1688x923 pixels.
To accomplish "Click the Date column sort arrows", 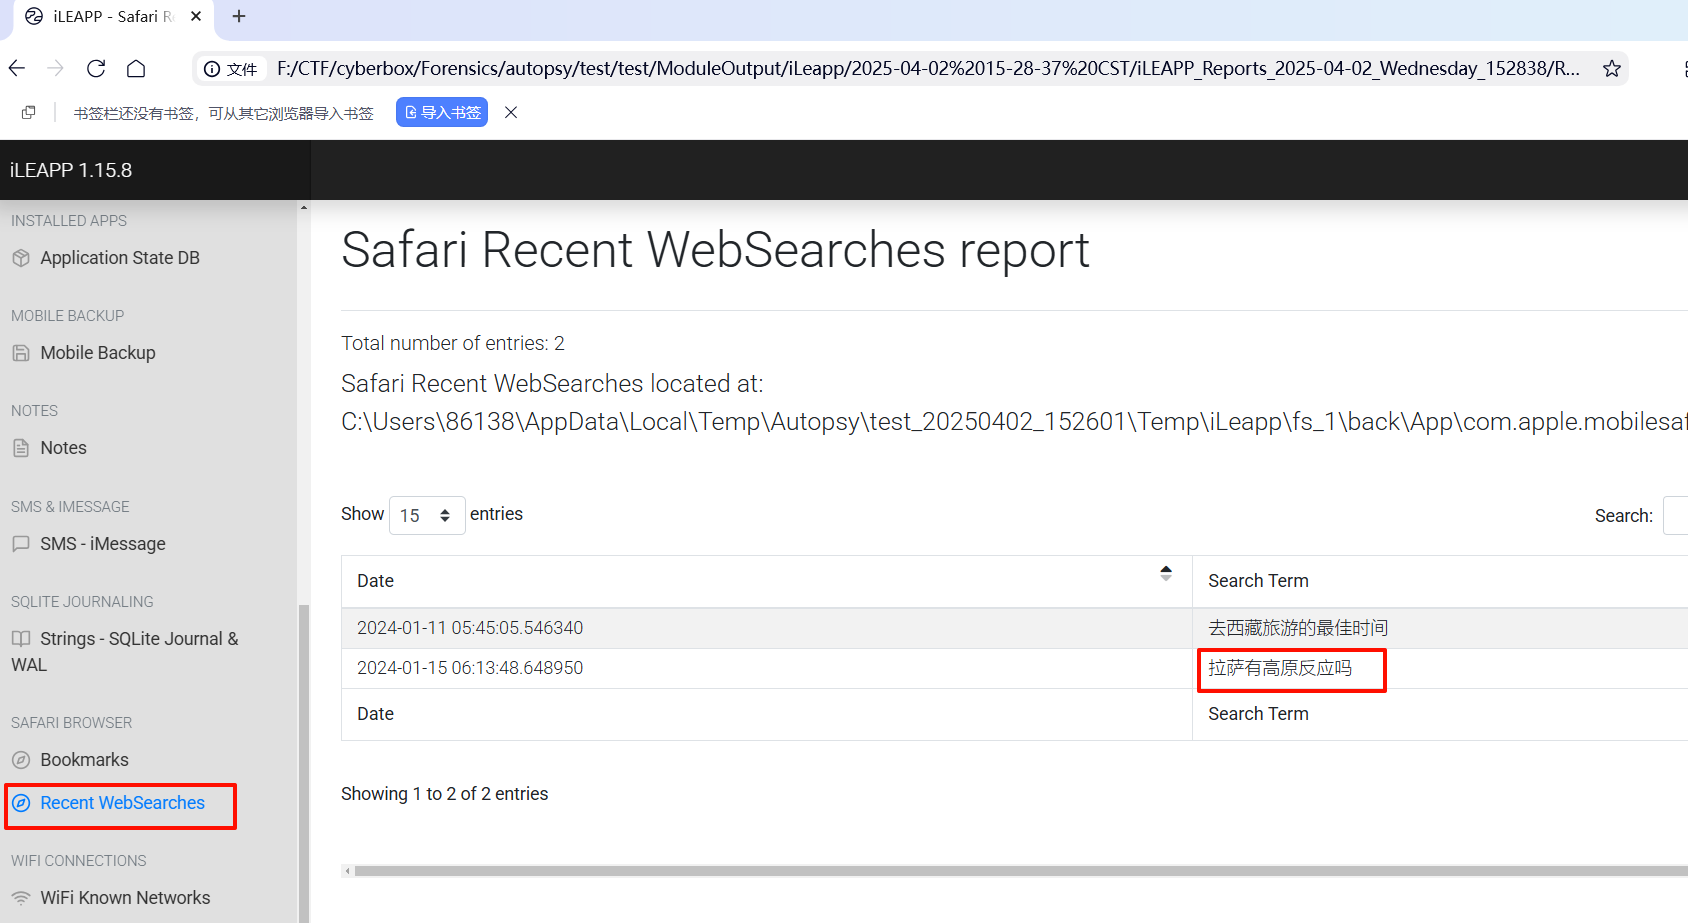I will tap(1166, 573).
